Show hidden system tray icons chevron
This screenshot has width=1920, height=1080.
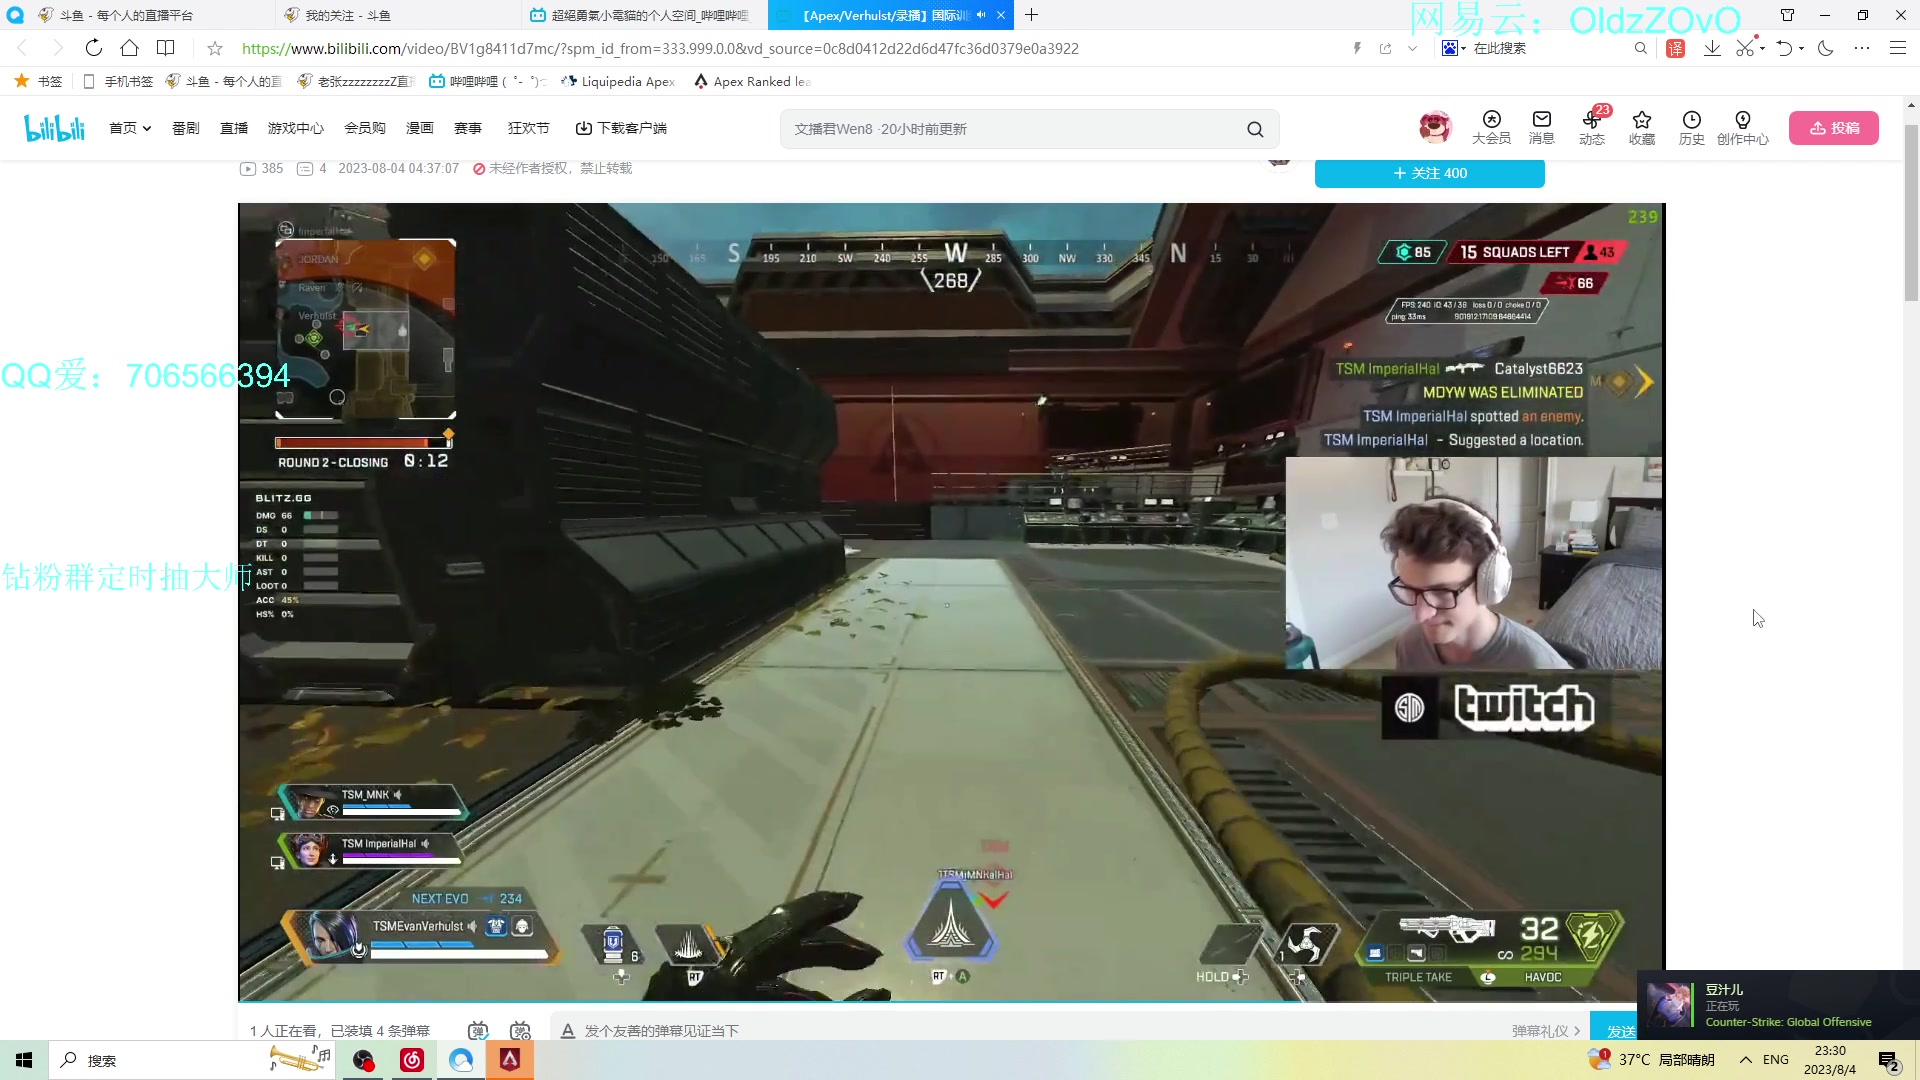coord(1745,1060)
